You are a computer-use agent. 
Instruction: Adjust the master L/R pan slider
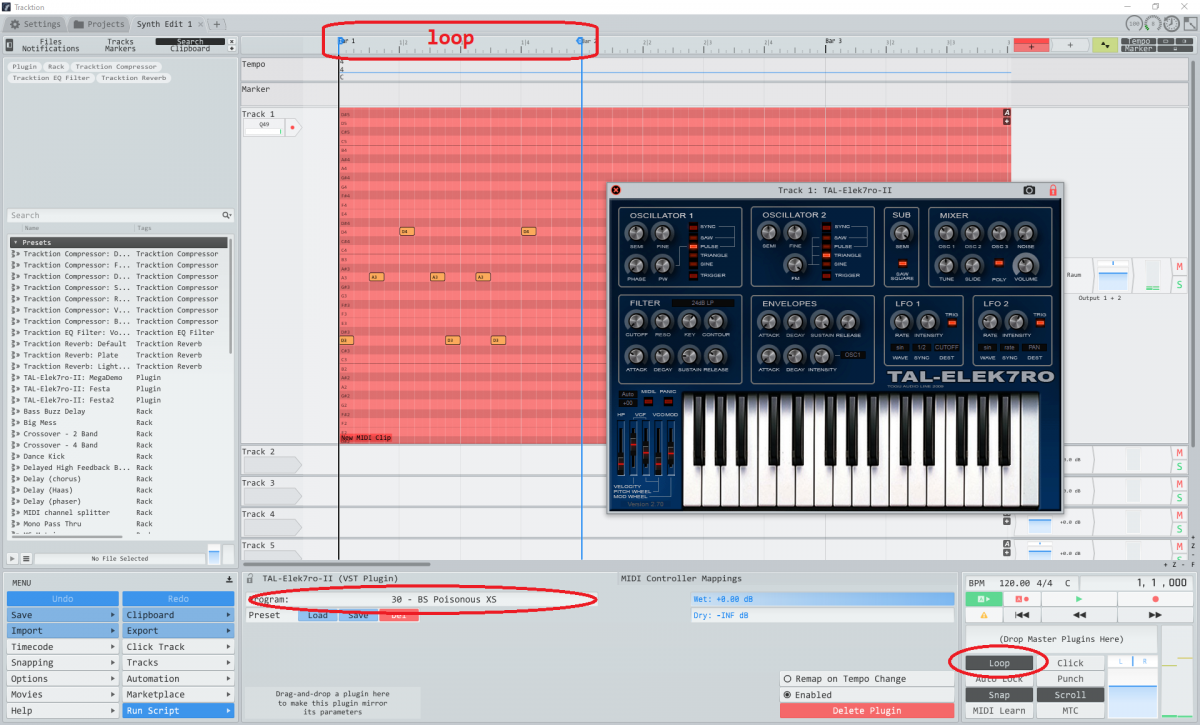(x=1133, y=662)
